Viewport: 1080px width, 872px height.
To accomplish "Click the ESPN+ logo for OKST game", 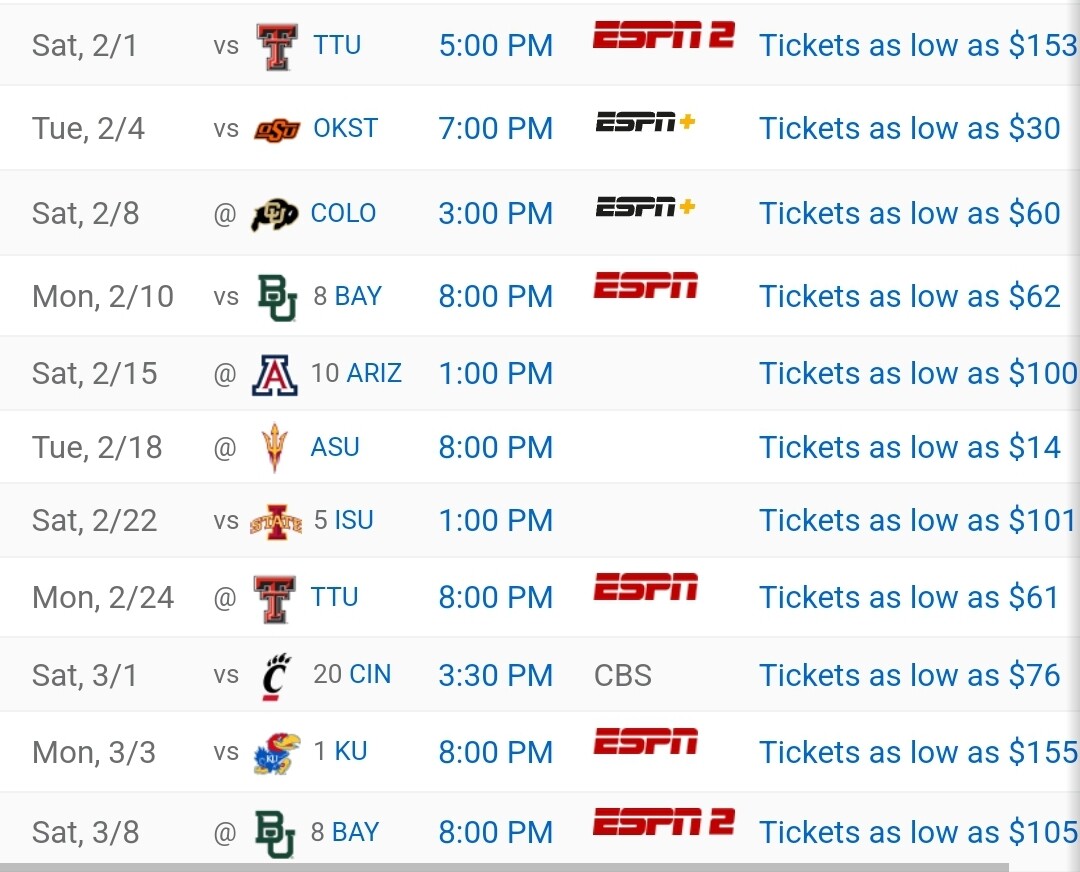I will [645, 122].
